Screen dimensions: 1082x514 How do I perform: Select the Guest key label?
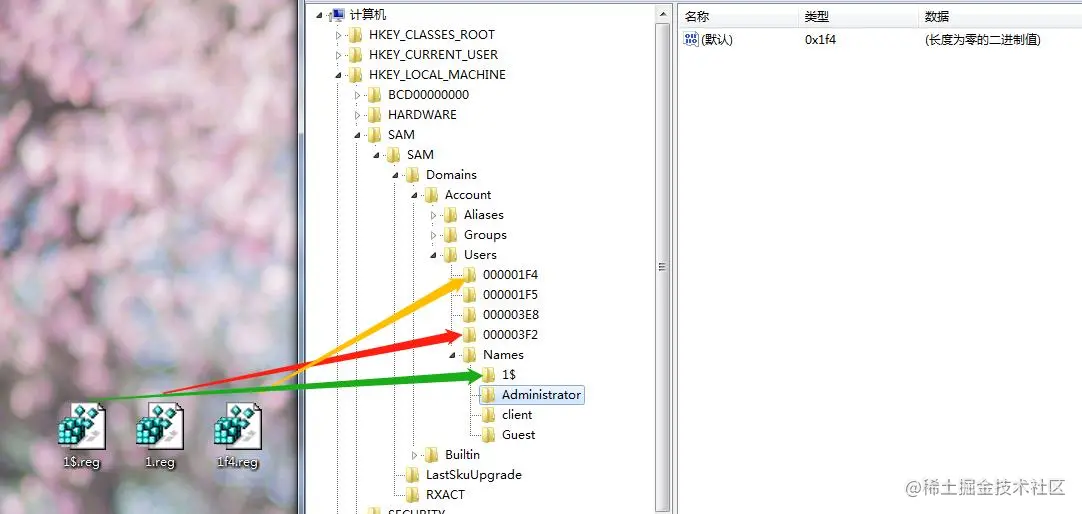coord(518,435)
